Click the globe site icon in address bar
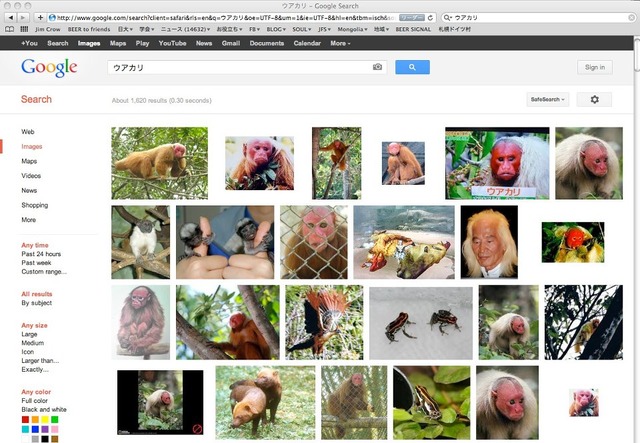The height and width of the screenshot is (443, 640). point(52,18)
